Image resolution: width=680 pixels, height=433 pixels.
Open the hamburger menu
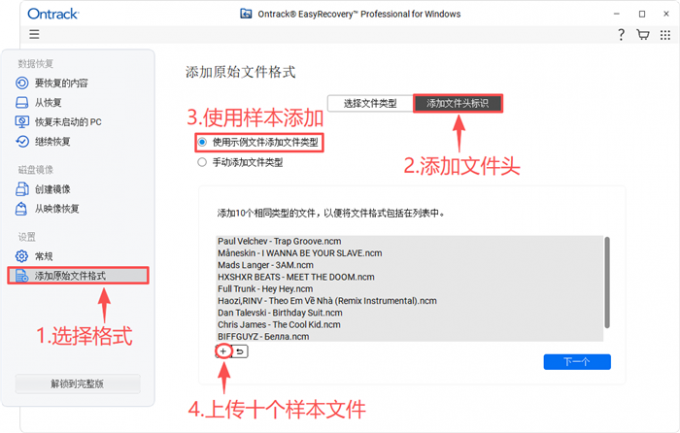point(34,34)
